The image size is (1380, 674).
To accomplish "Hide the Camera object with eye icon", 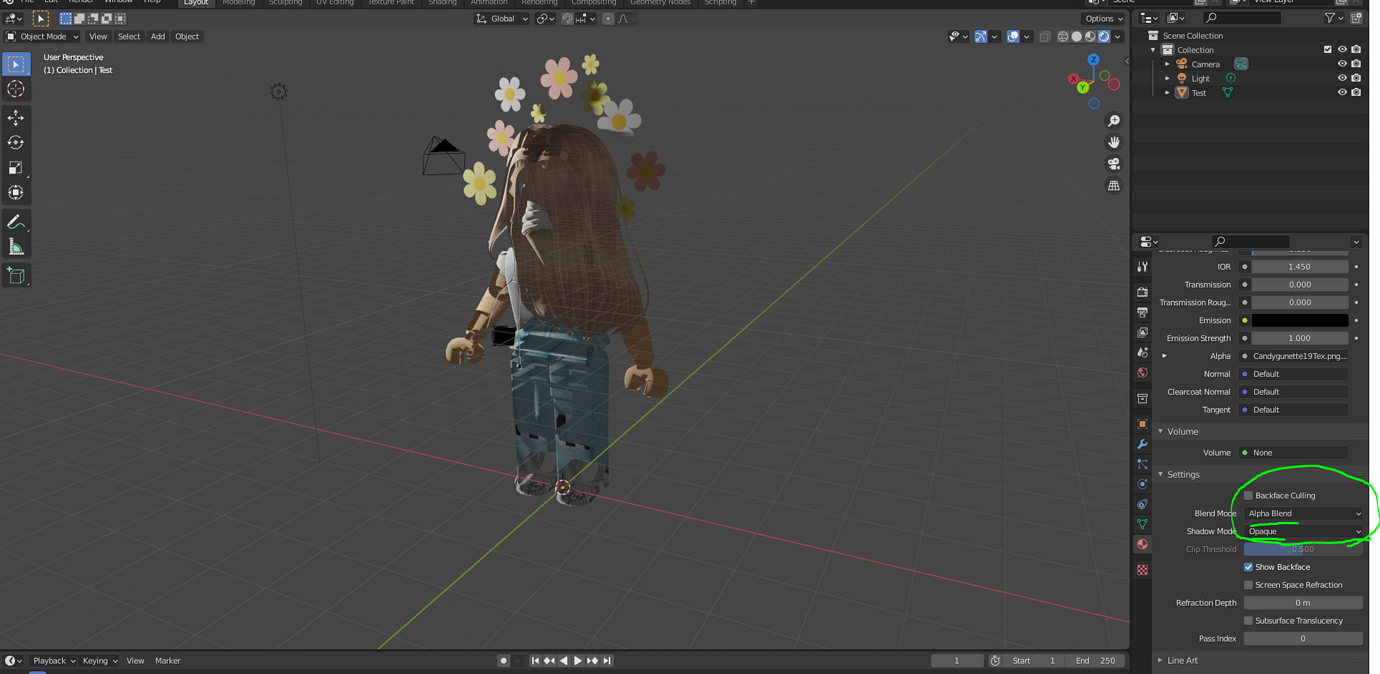I will [x=1342, y=64].
